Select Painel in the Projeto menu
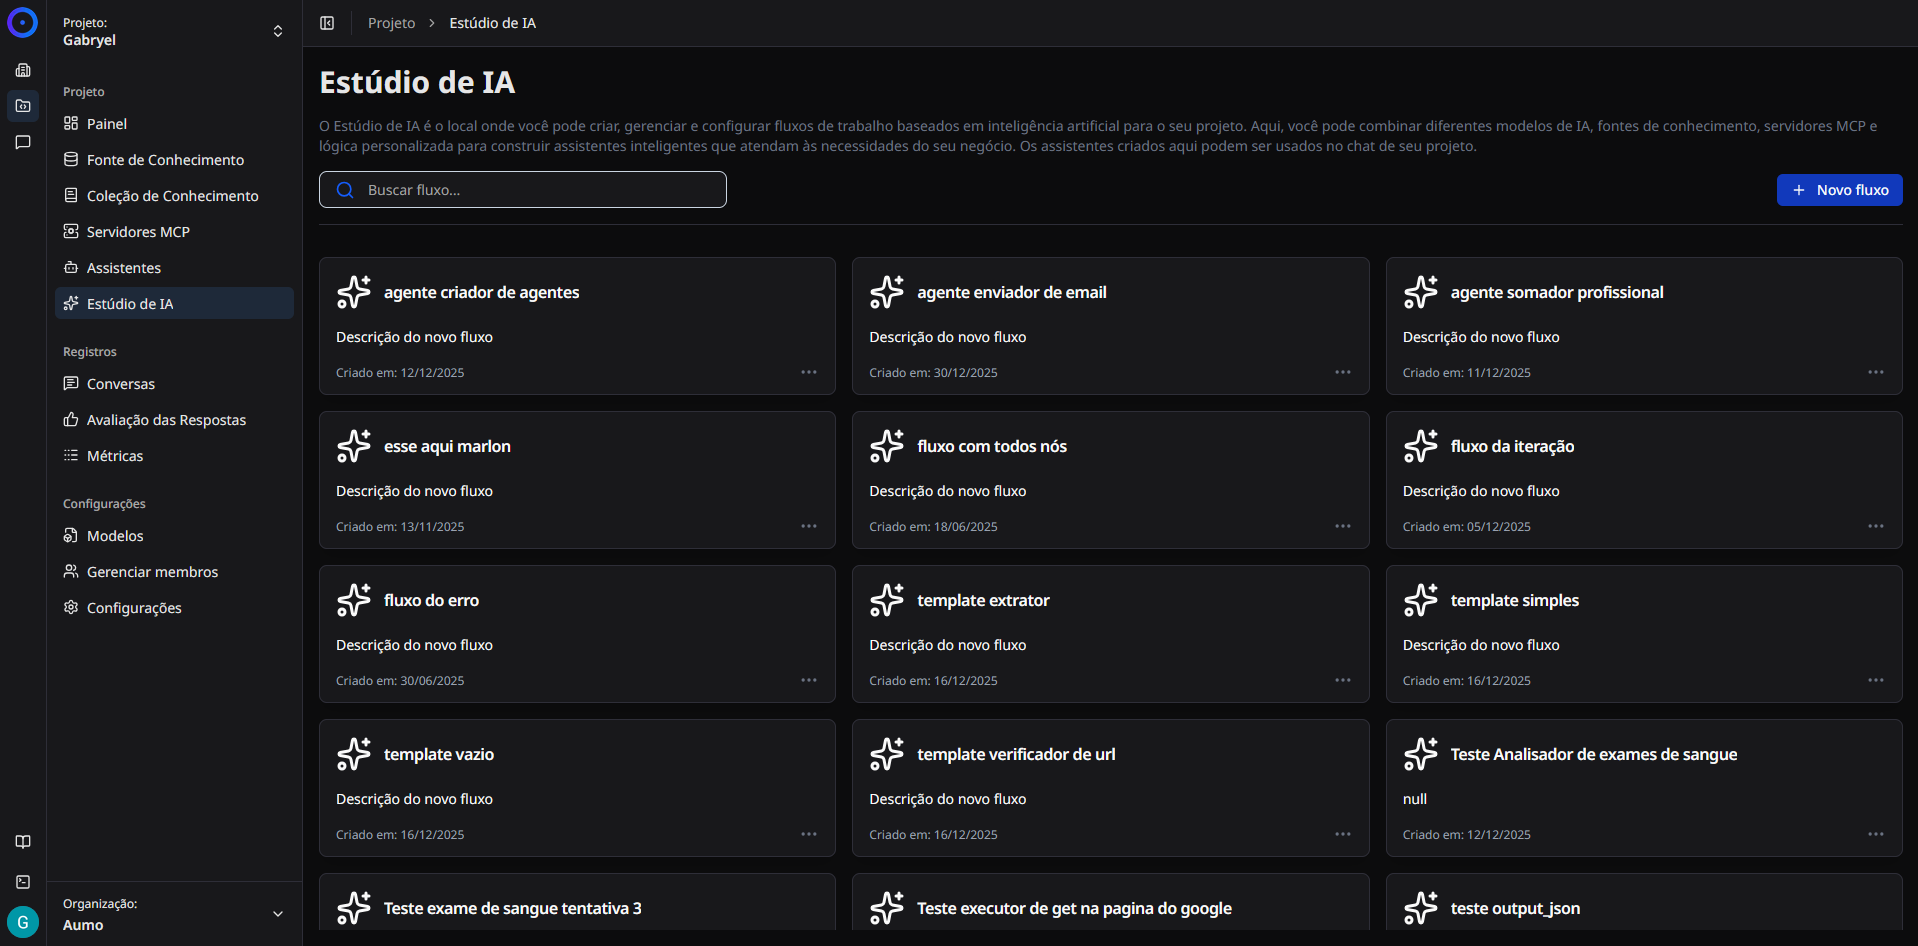 click(x=105, y=123)
